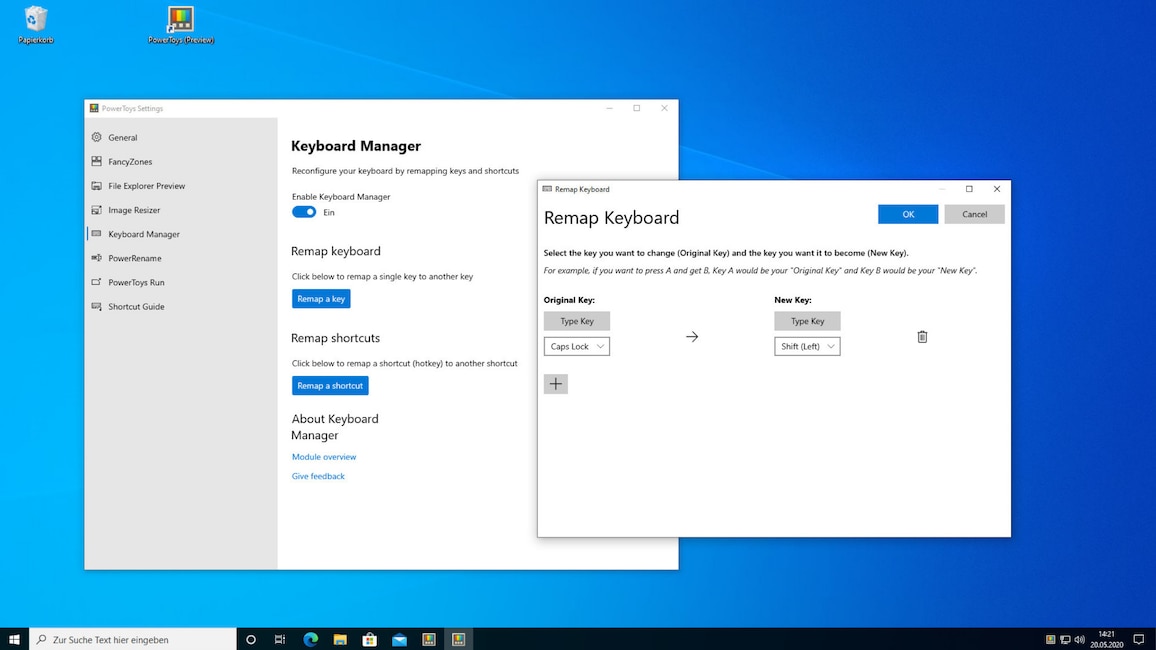Open the Shift (Left) new key dropdown
The image size is (1156, 650).
coord(807,346)
